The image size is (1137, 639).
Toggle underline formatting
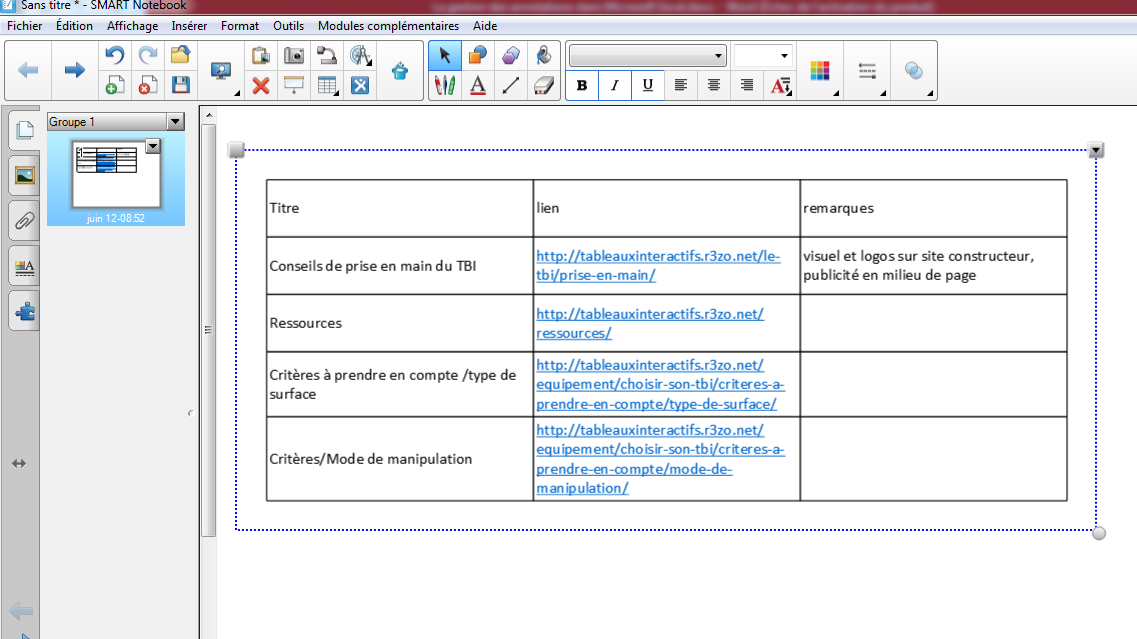point(648,86)
